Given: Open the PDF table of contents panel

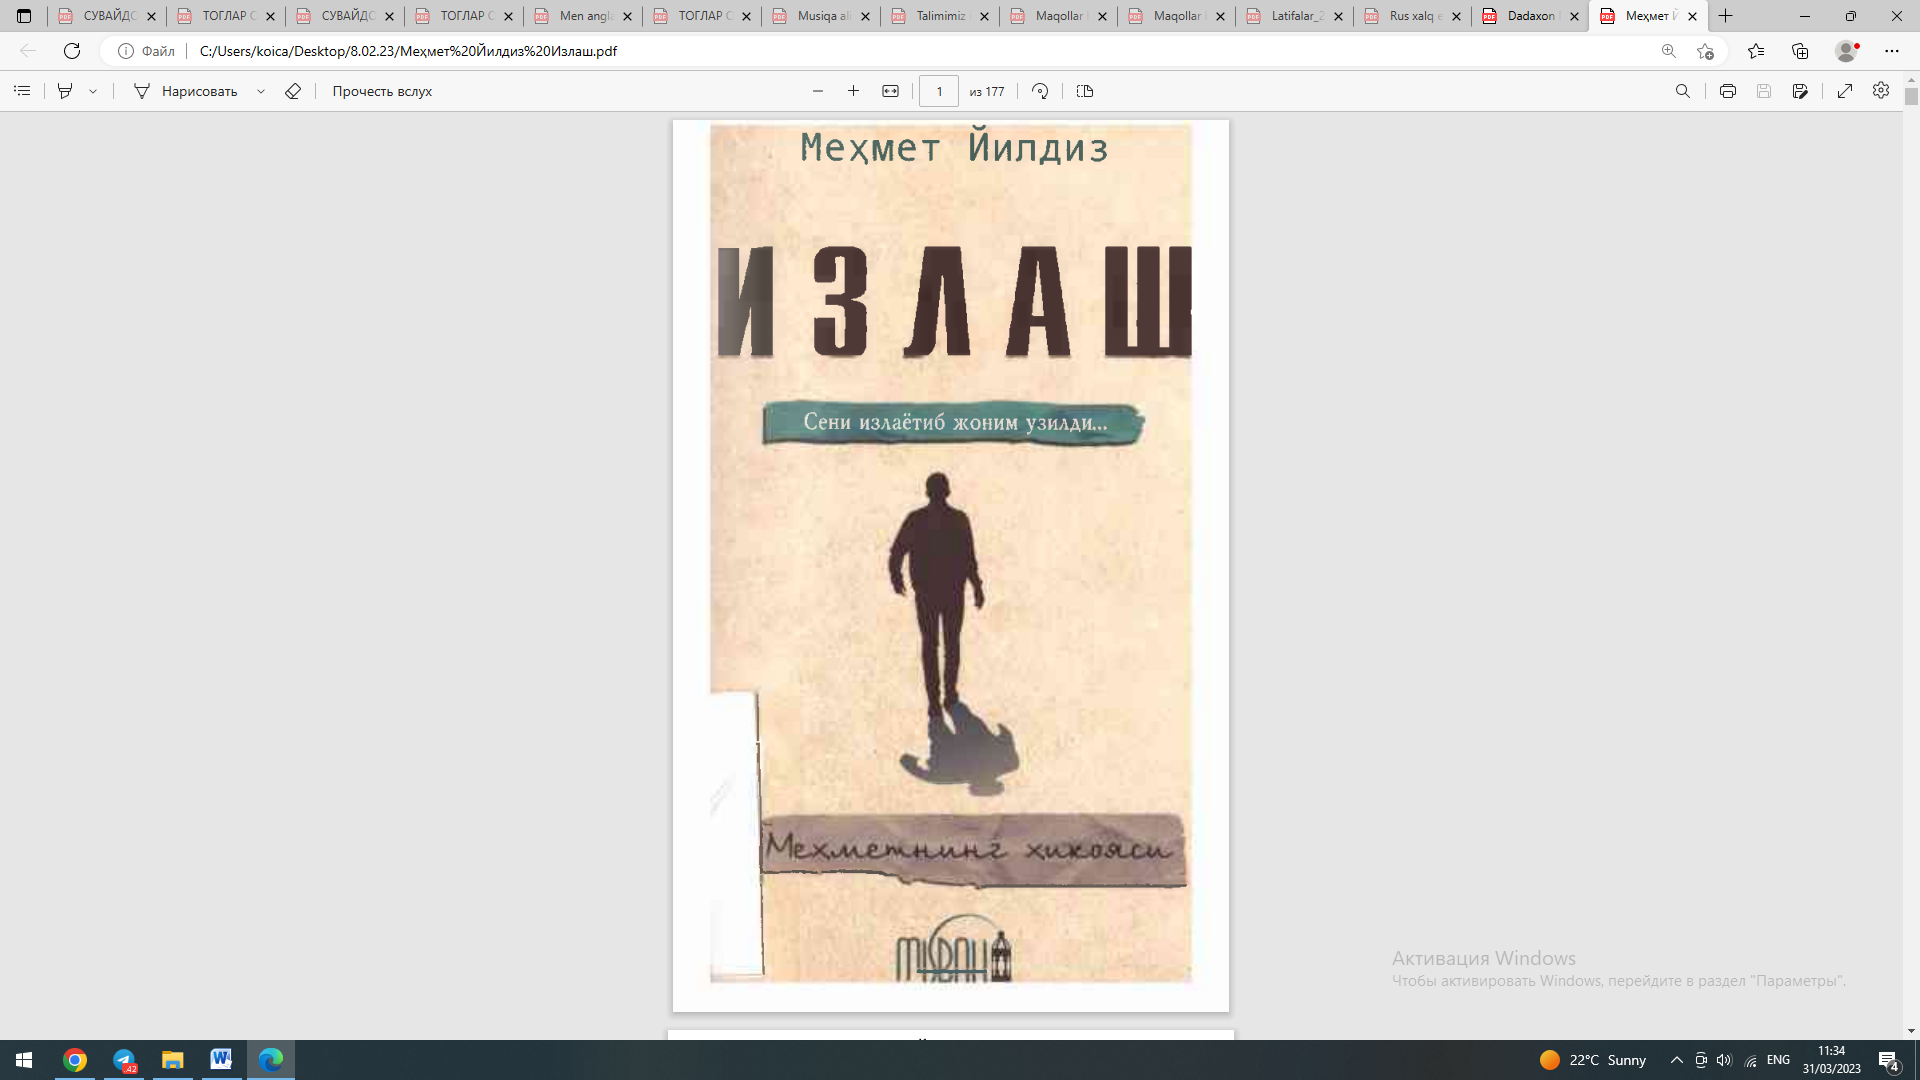Looking at the screenshot, I should pyautogui.click(x=22, y=91).
